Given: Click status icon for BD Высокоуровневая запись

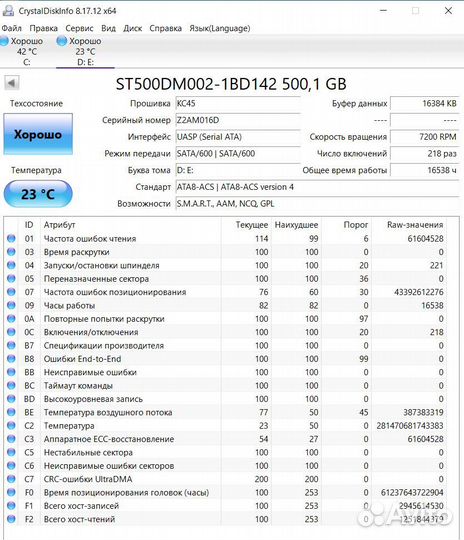Looking at the screenshot, I should coord(11,399).
